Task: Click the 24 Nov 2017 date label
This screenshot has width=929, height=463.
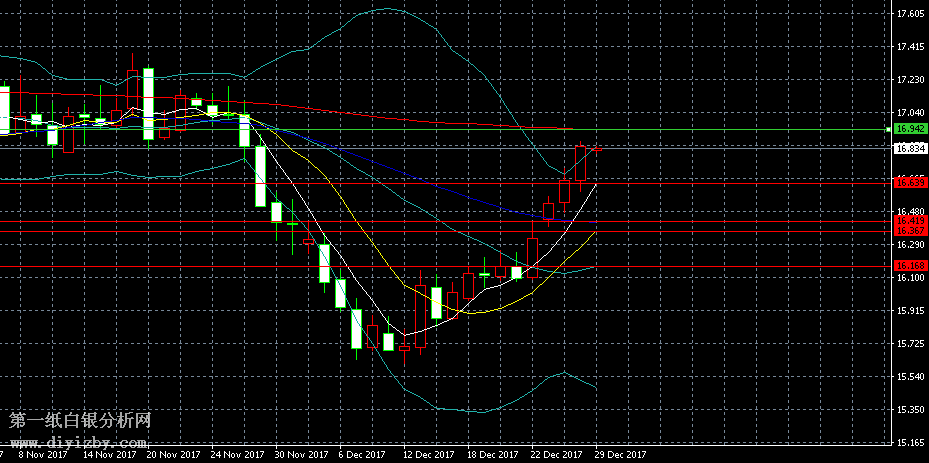Action: (238, 454)
